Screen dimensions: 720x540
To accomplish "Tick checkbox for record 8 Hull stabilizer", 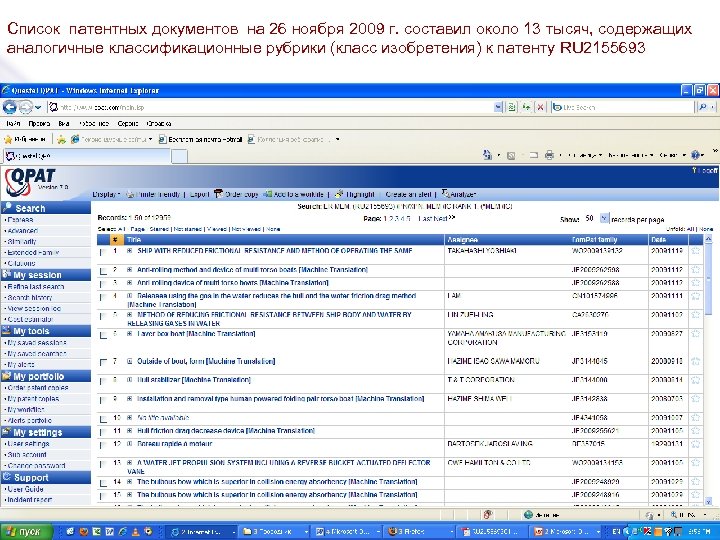I will (103, 381).
